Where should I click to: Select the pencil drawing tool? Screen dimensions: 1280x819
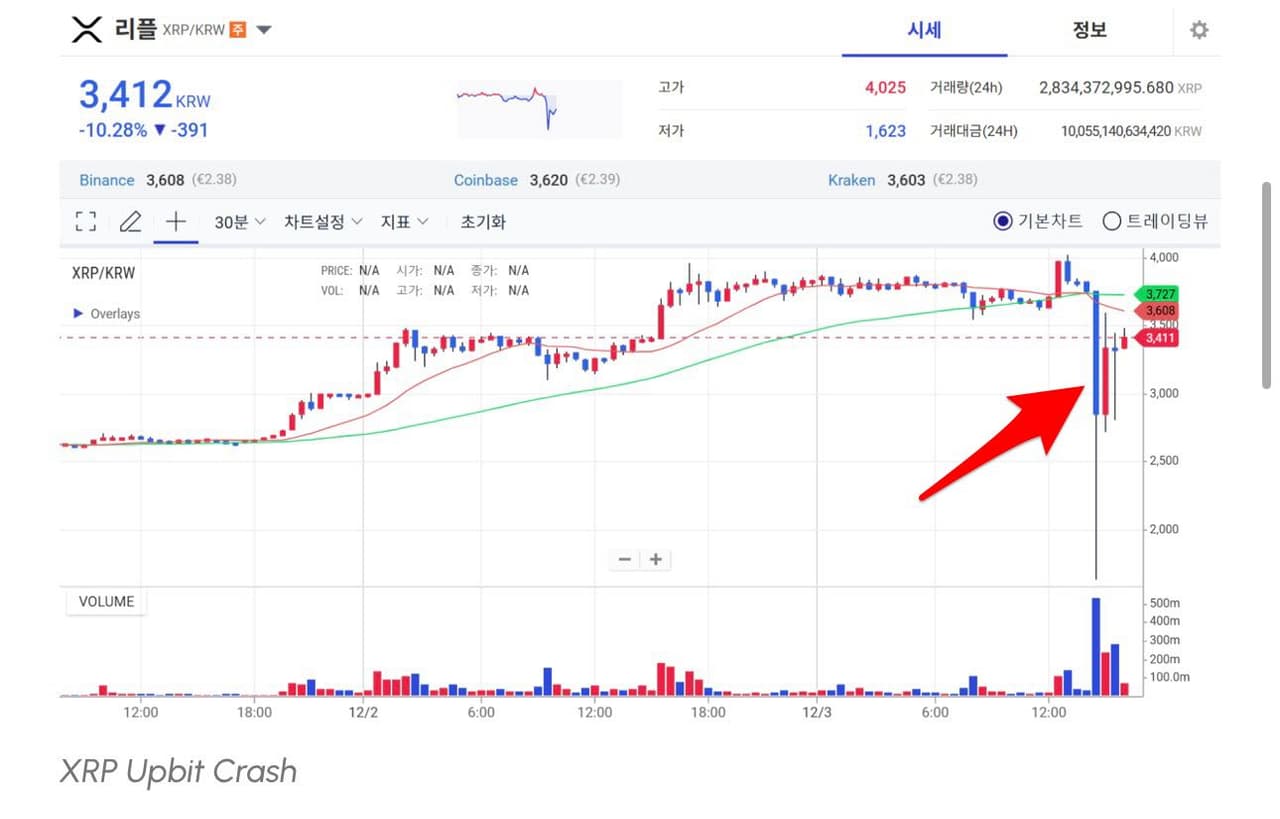(130, 222)
